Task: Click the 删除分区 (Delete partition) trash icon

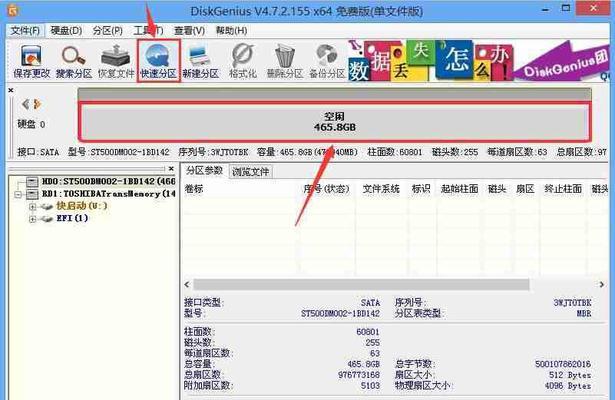Action: [x=285, y=61]
